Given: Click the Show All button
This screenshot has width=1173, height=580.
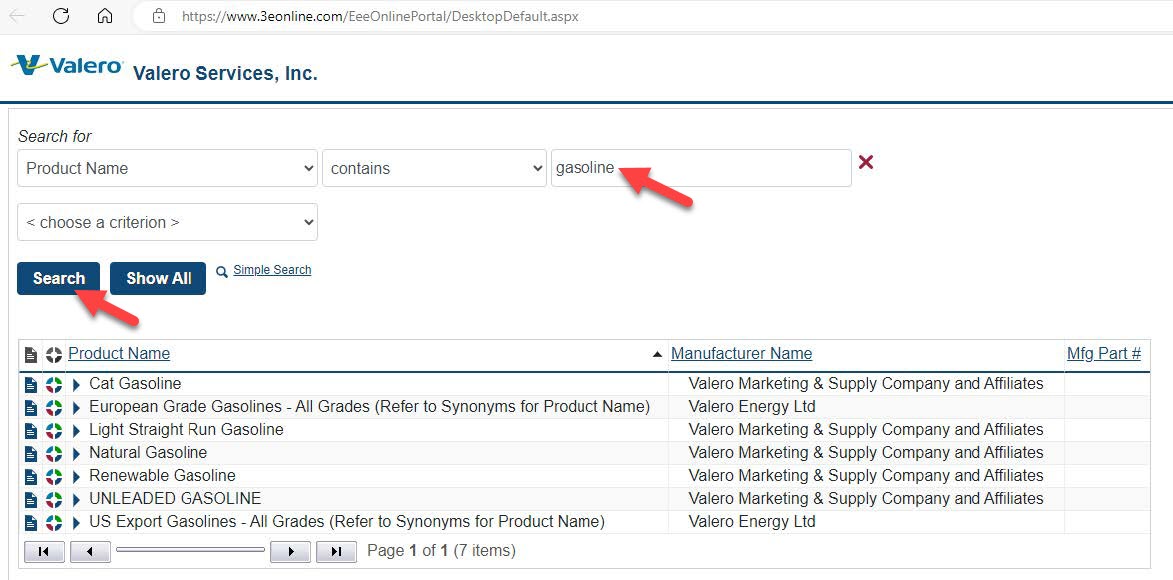Looking at the screenshot, I should pyautogui.click(x=158, y=278).
